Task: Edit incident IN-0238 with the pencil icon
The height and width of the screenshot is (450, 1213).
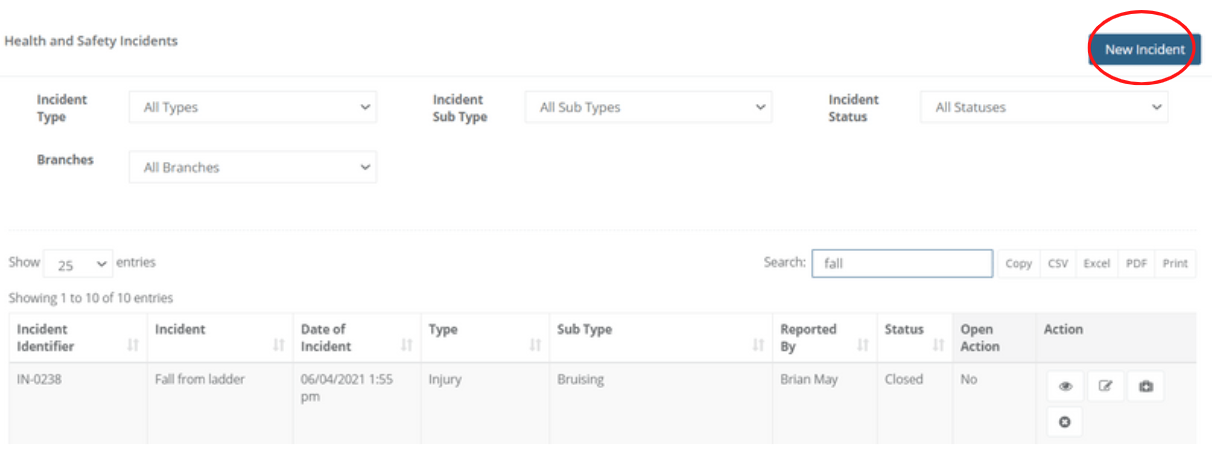Action: point(1105,386)
